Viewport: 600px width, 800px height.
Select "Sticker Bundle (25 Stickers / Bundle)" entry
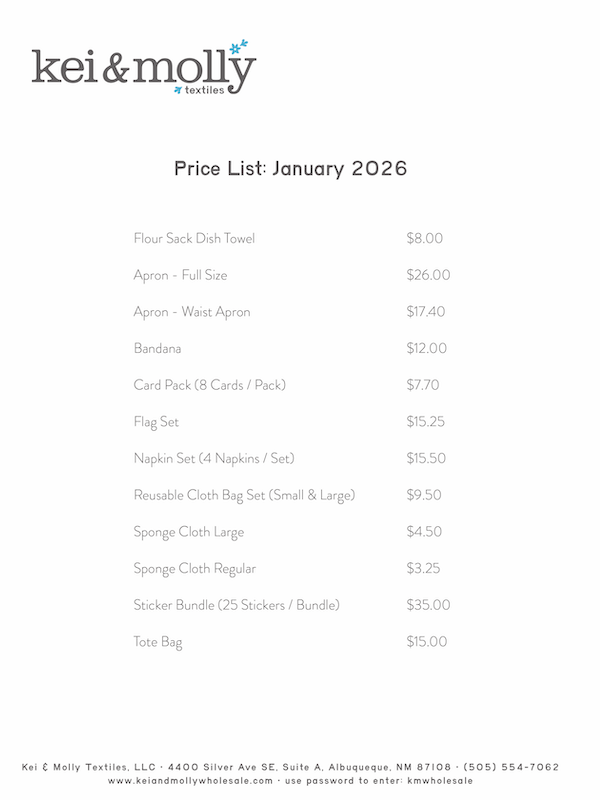coord(236,605)
